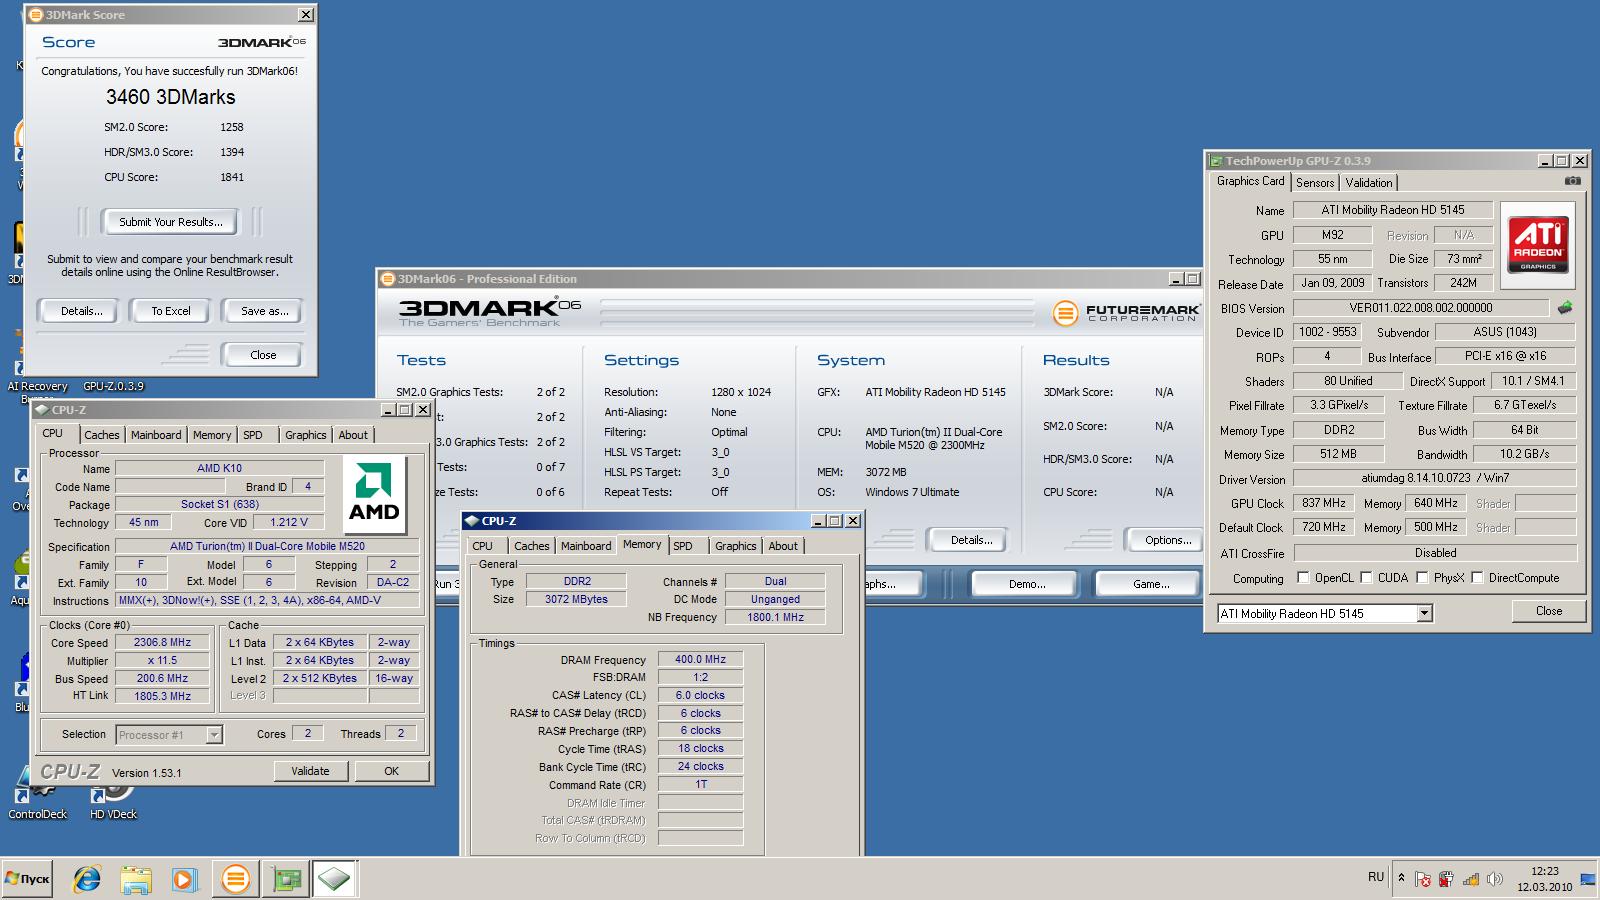The width and height of the screenshot is (1600, 900).
Task: Close the 3DMark Score dialog via Close button
Action: click(x=263, y=355)
